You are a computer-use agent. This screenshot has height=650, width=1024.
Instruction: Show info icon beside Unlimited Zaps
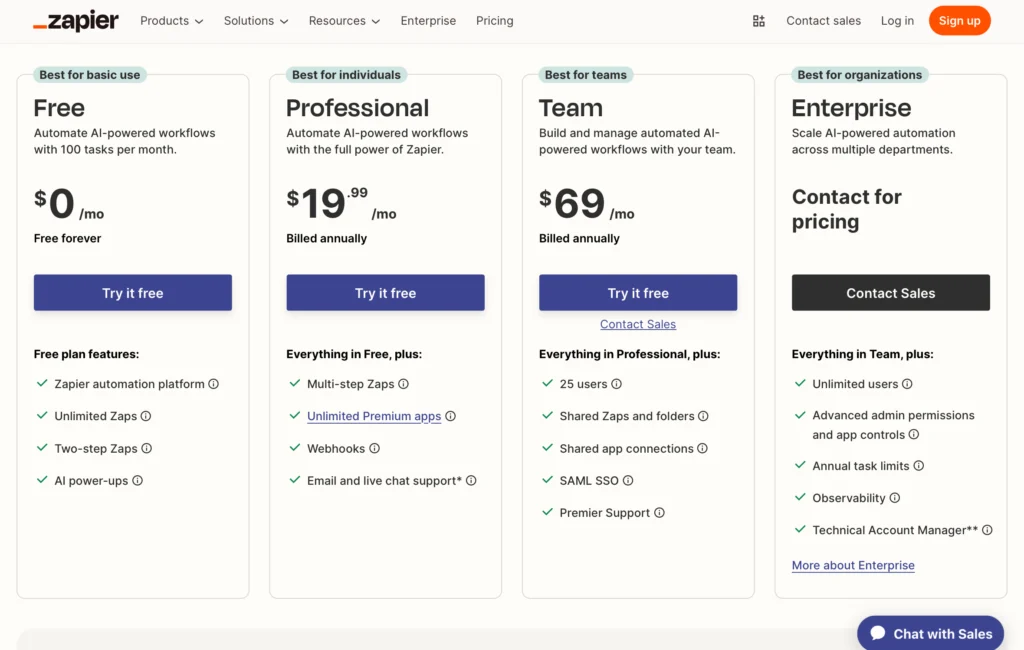coord(146,416)
